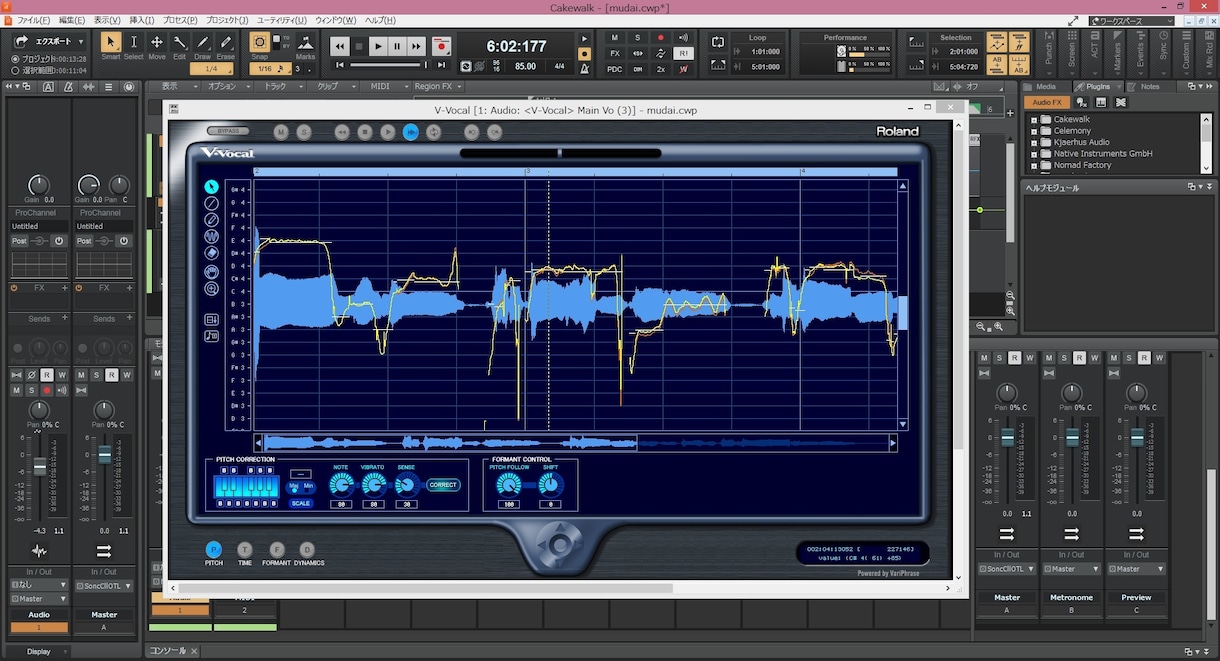Switch to DYNAMICS edit mode

click(x=308, y=550)
